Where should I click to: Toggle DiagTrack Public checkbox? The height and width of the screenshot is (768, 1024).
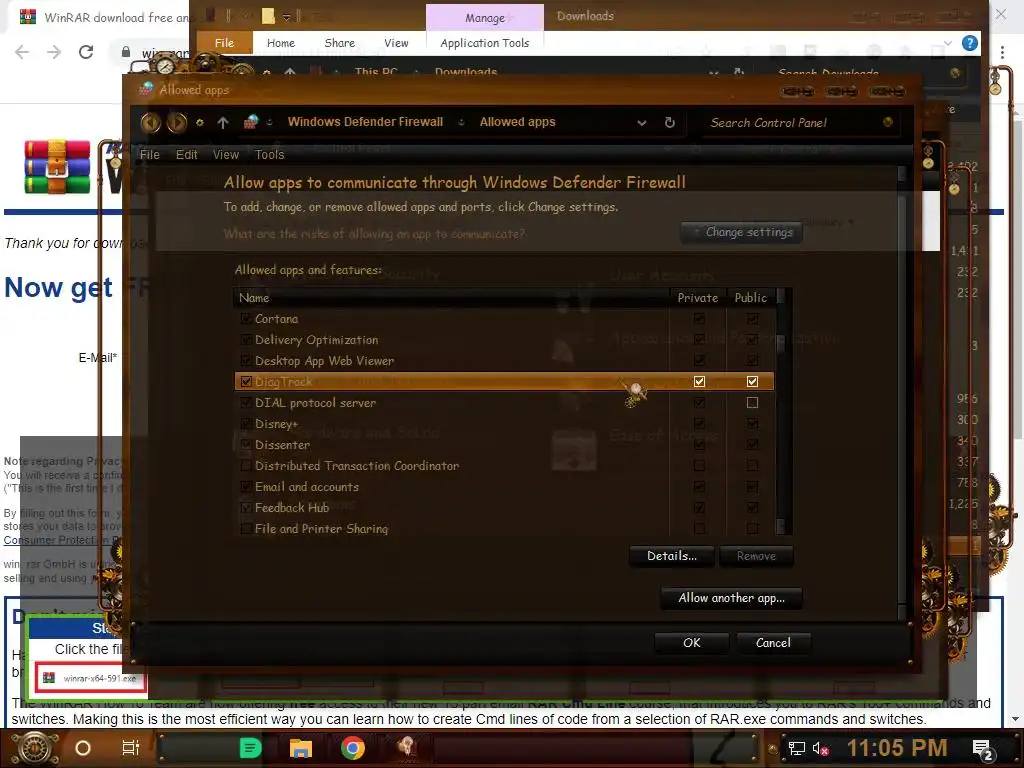(752, 381)
